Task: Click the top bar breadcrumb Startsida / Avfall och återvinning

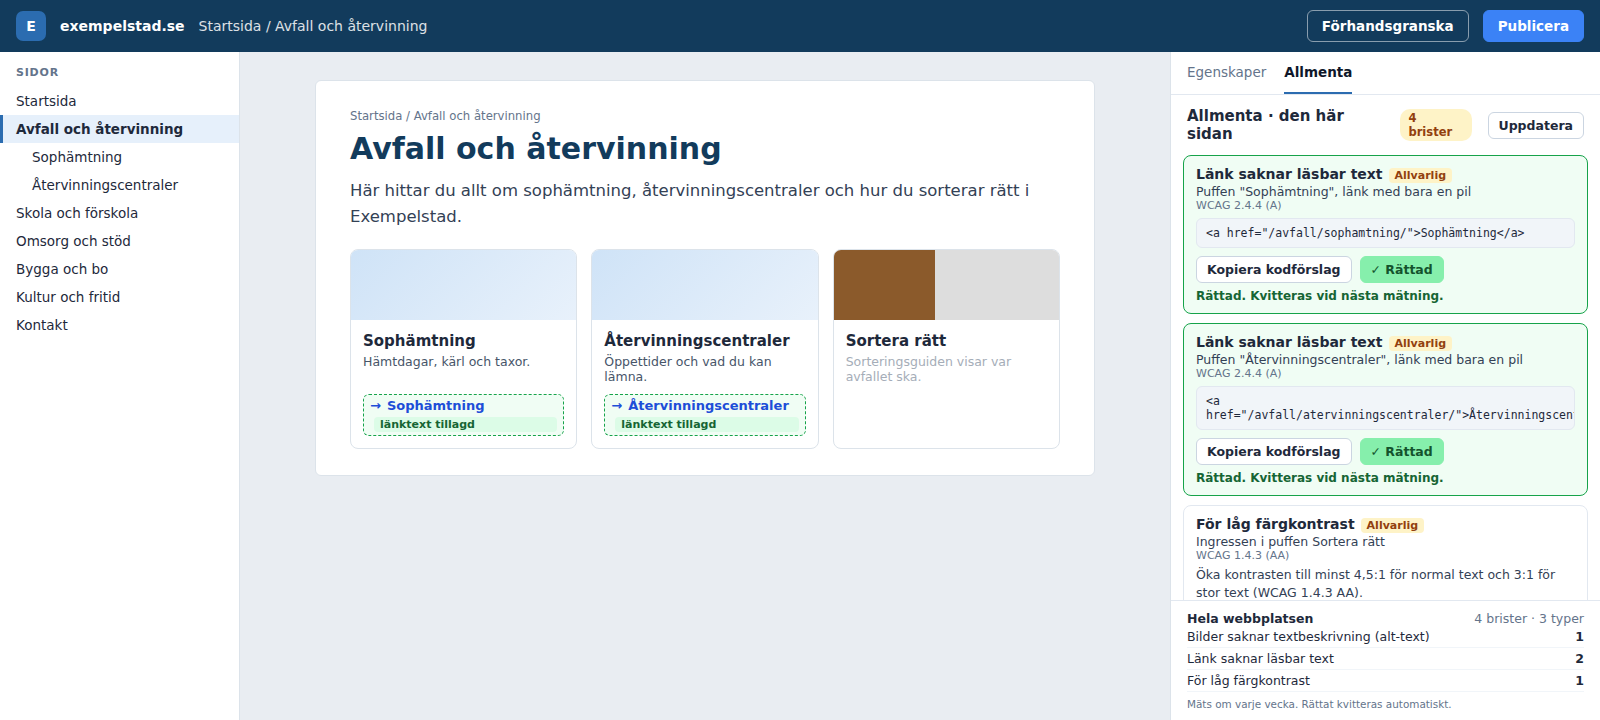Action: (x=312, y=26)
